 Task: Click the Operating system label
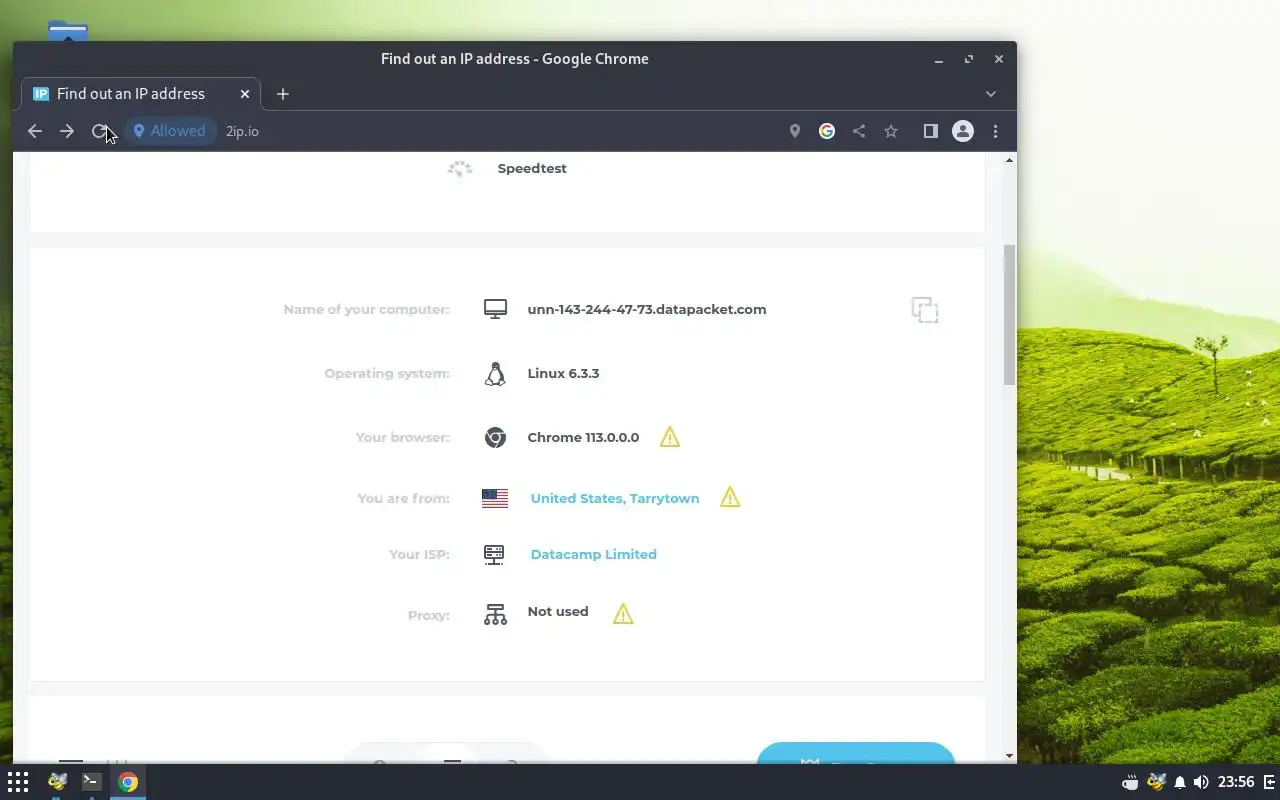point(387,373)
